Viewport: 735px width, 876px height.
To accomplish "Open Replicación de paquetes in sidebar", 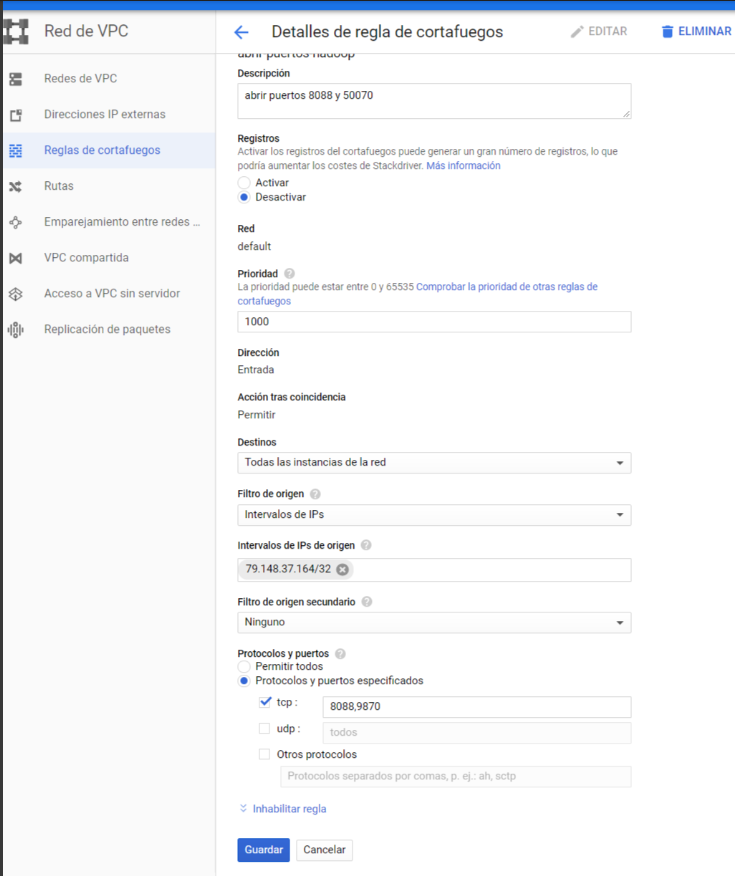I will pos(109,329).
